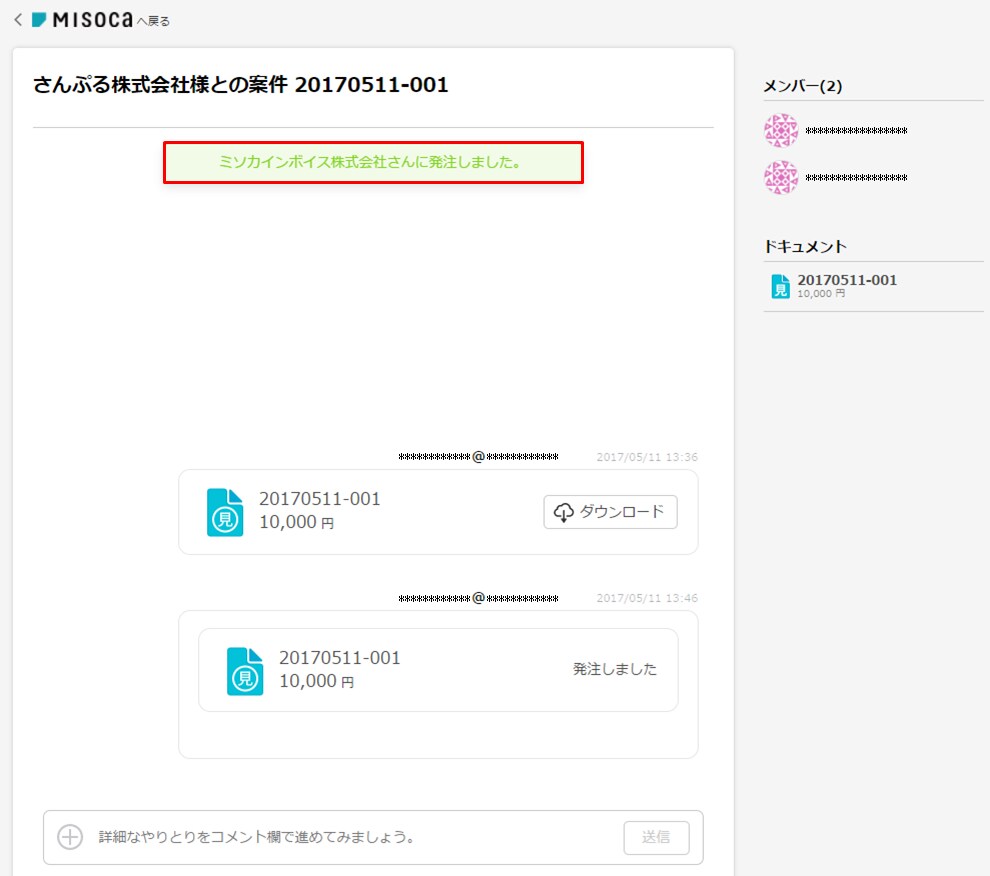
Task: Click the sender email above the 13:36 message
Action: pos(478,457)
